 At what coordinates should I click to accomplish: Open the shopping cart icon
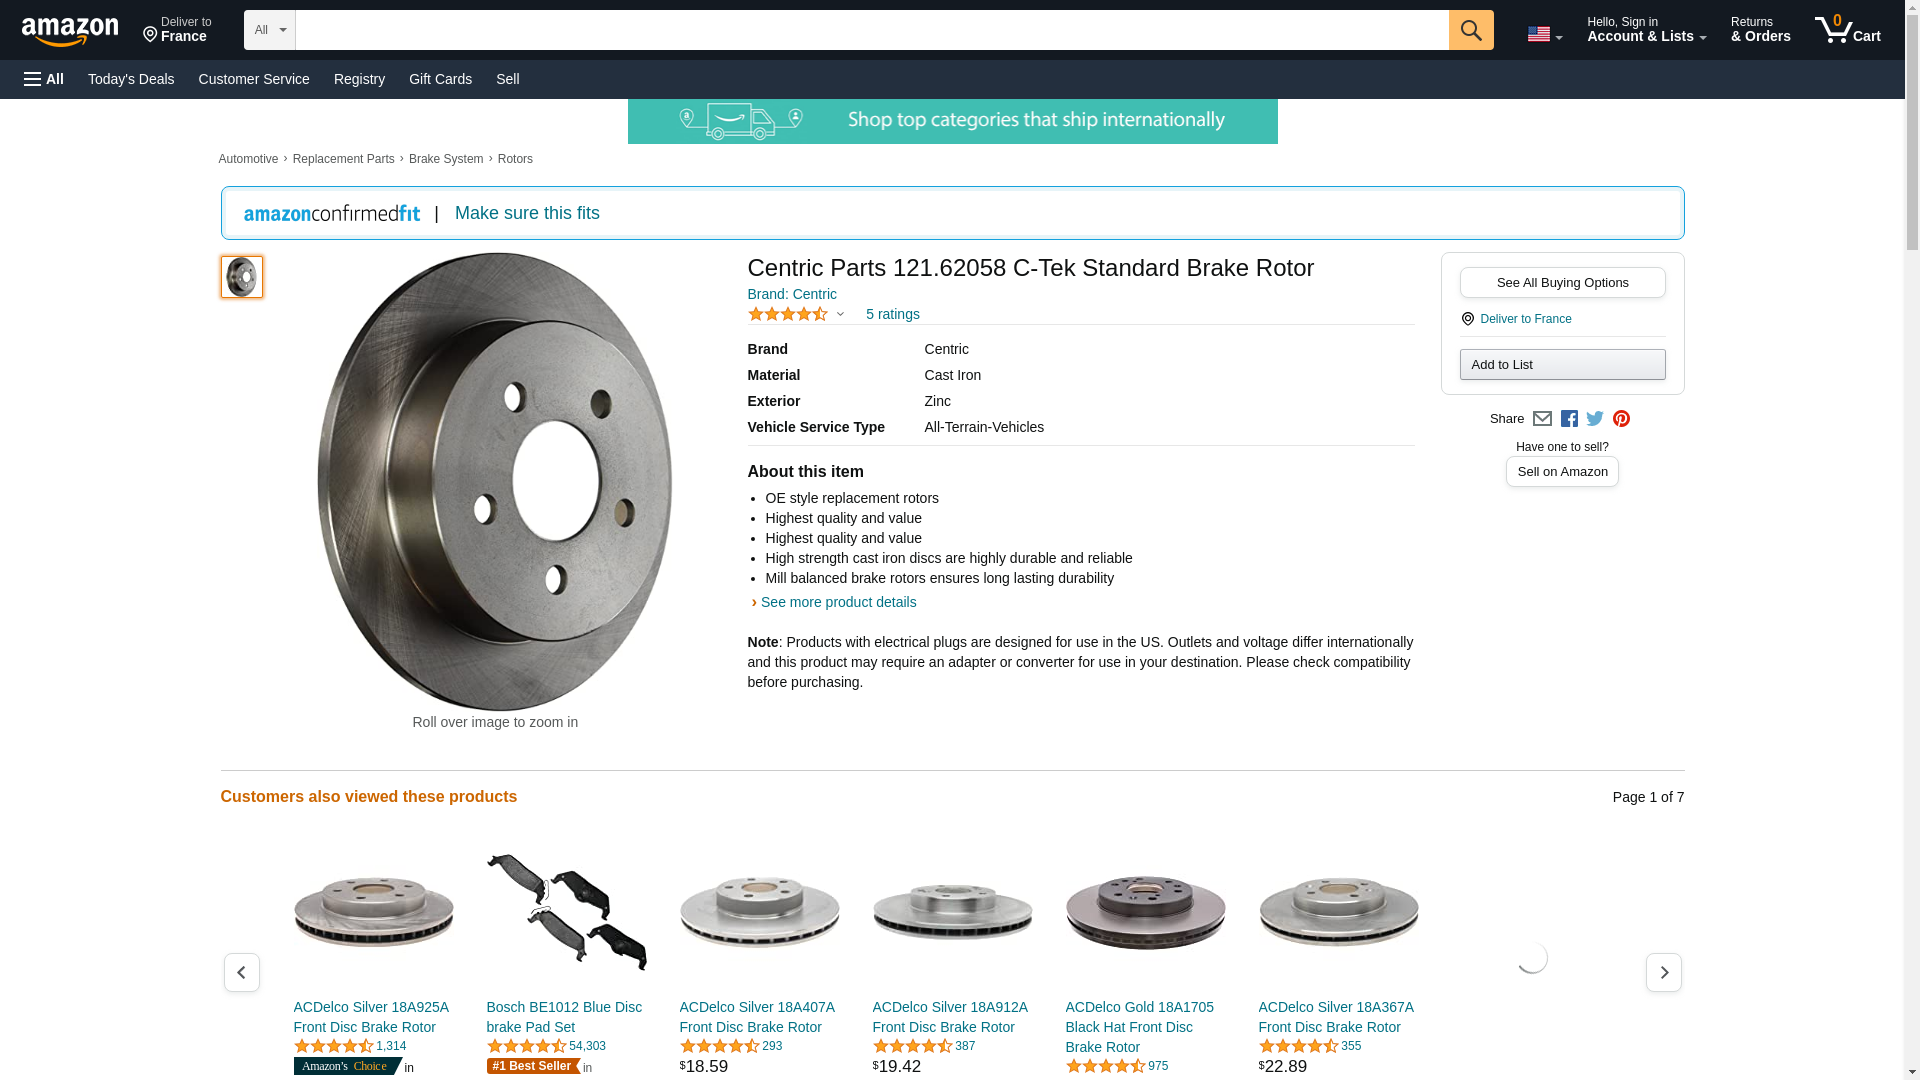(x=1848, y=30)
